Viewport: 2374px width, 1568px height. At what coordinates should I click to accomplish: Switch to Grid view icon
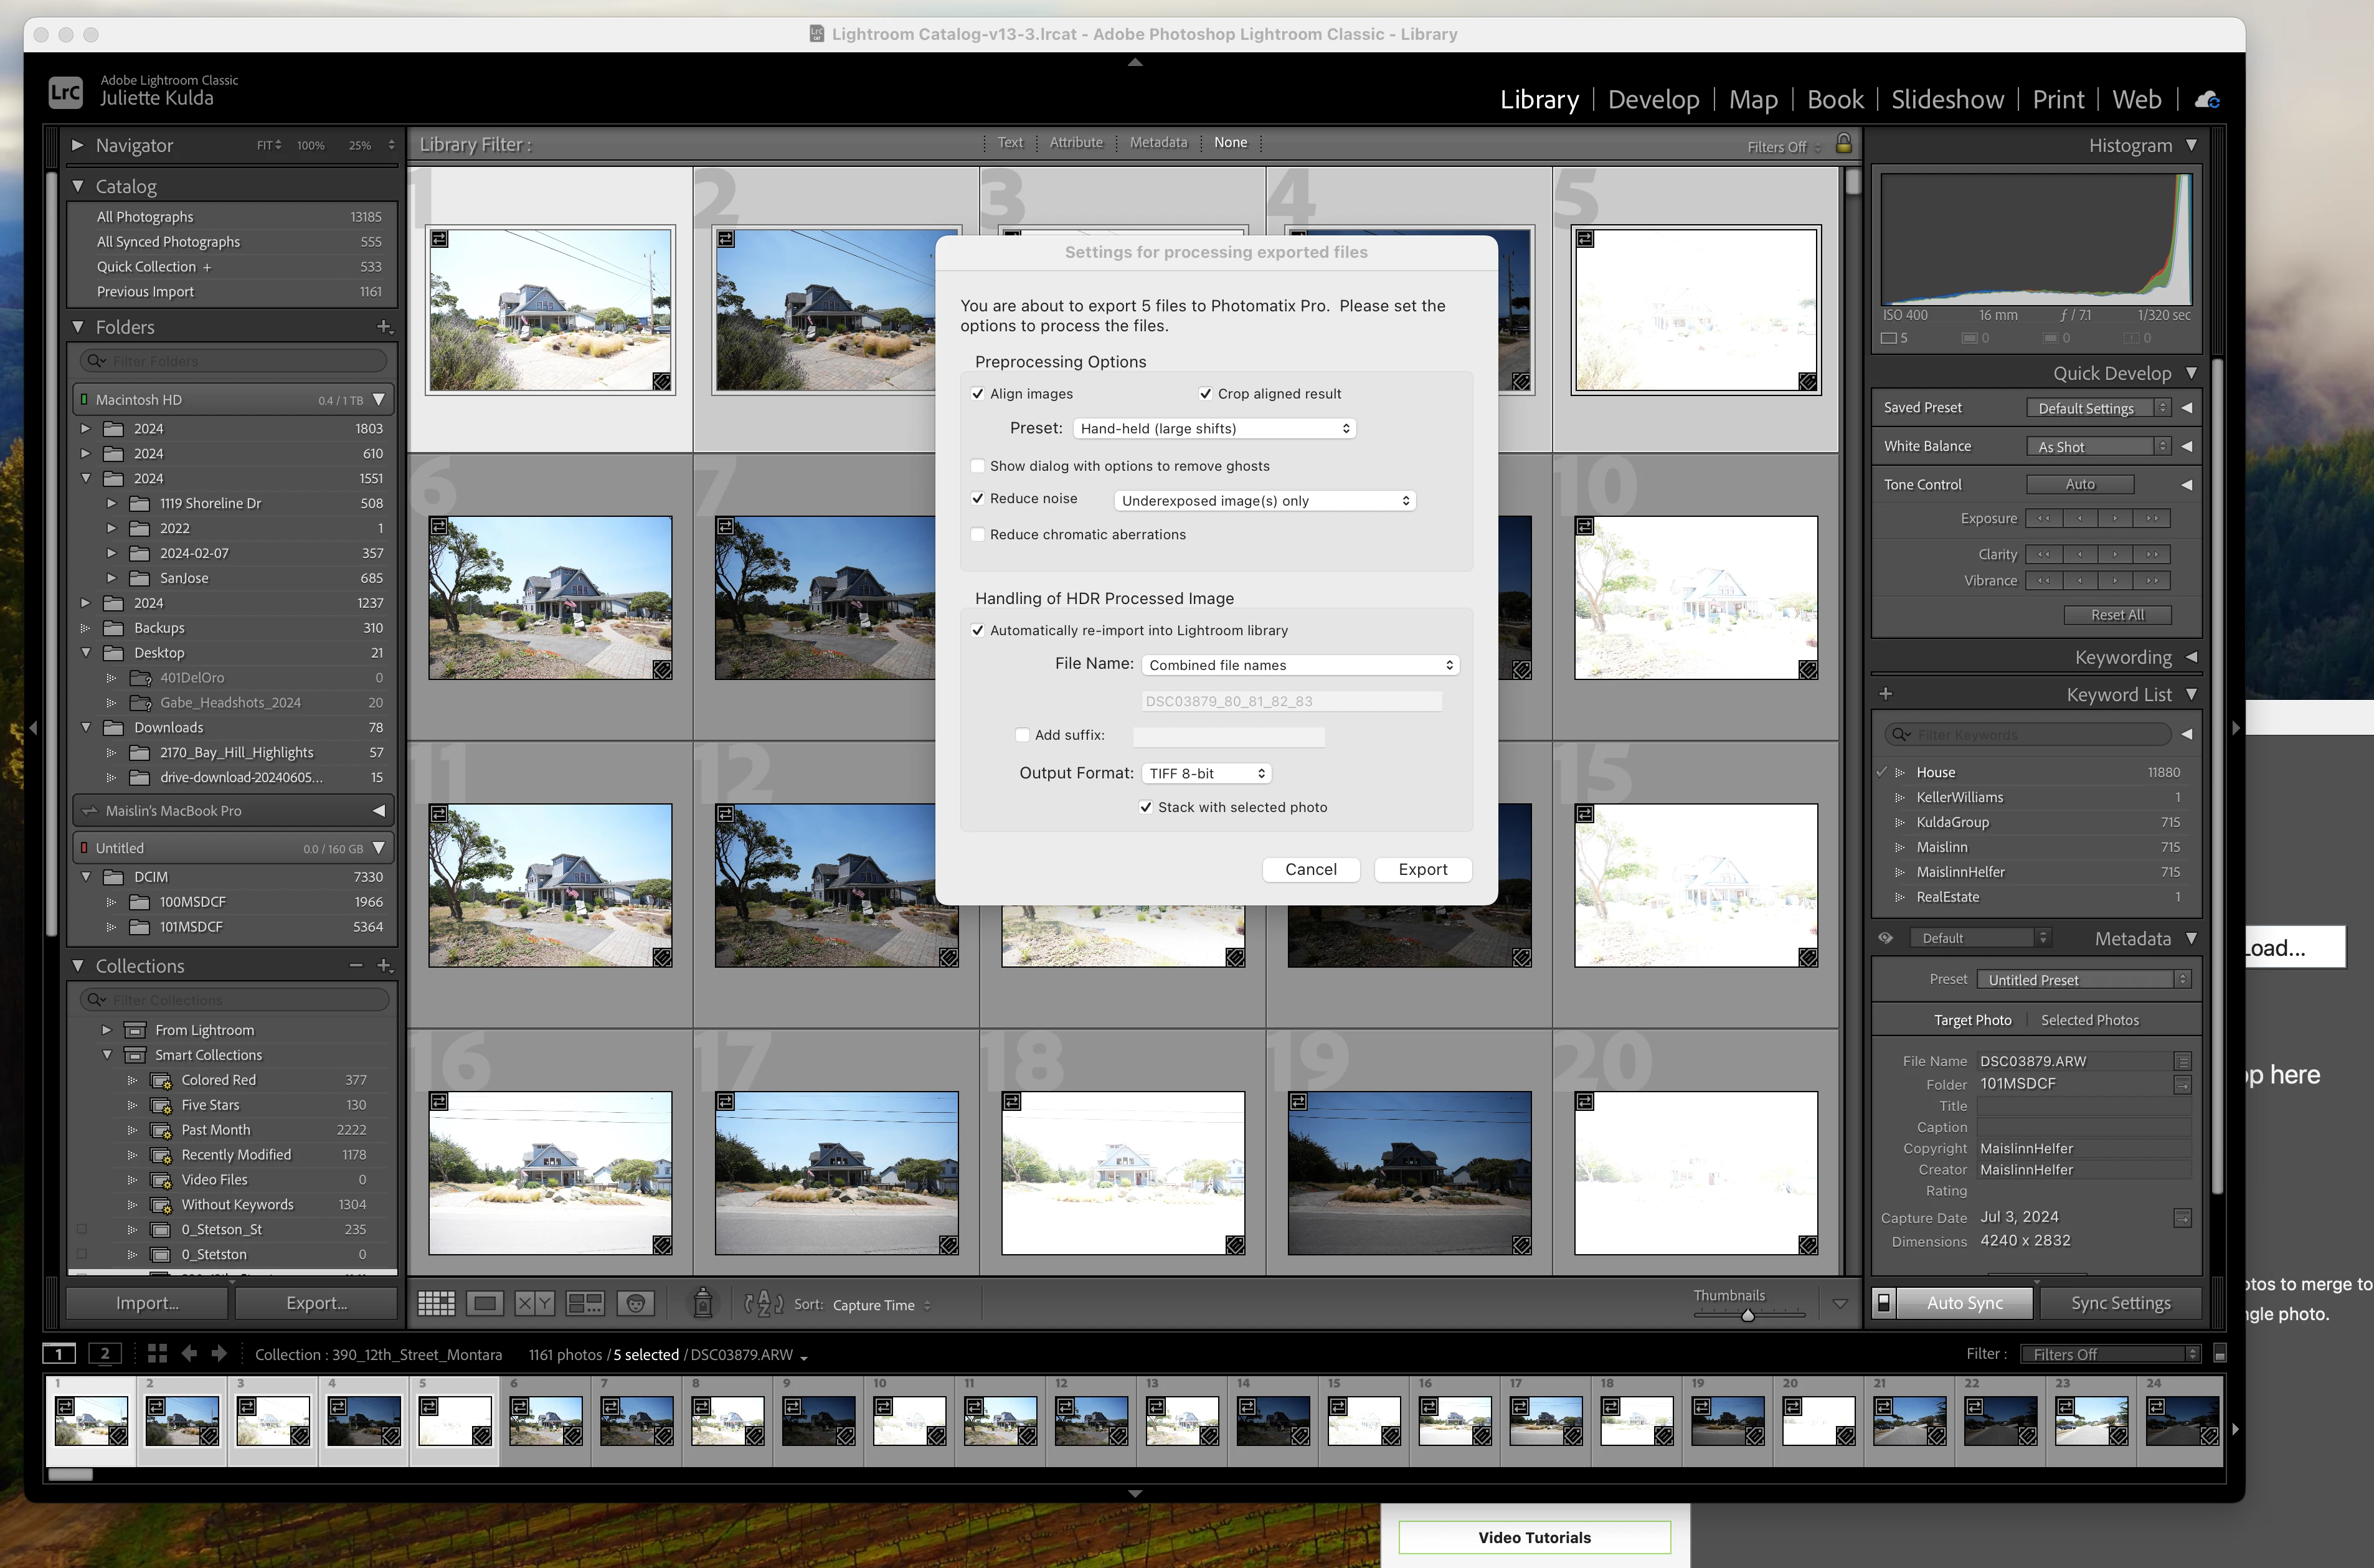(436, 1303)
